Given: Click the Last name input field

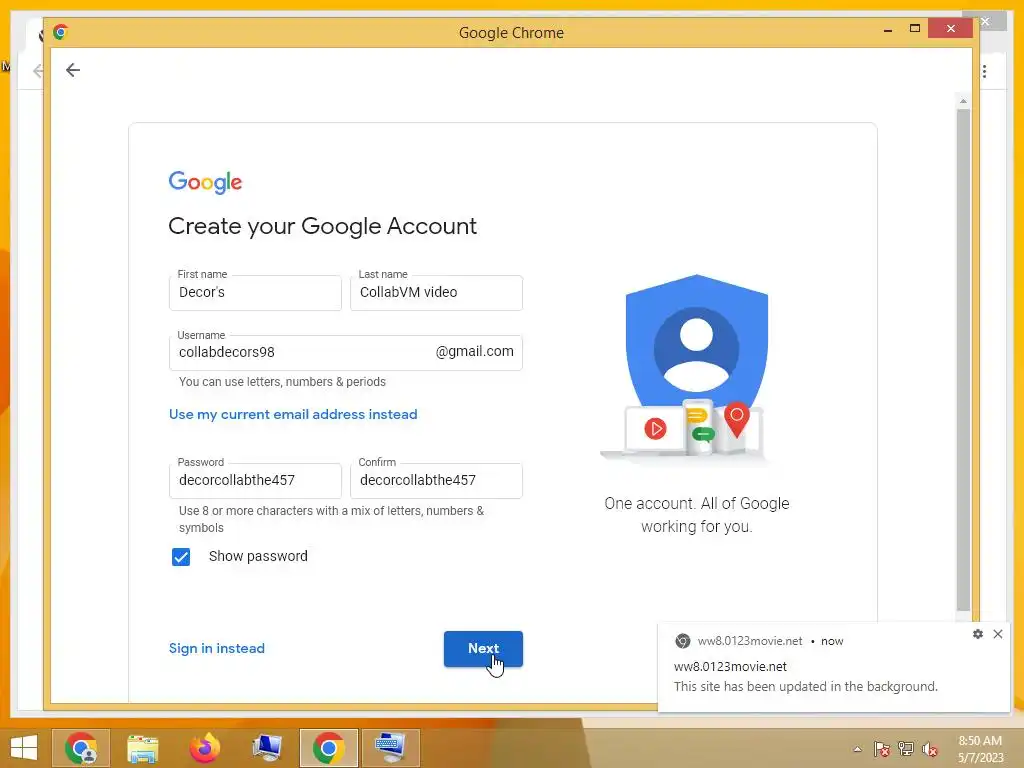Looking at the screenshot, I should pyautogui.click(x=436, y=293).
